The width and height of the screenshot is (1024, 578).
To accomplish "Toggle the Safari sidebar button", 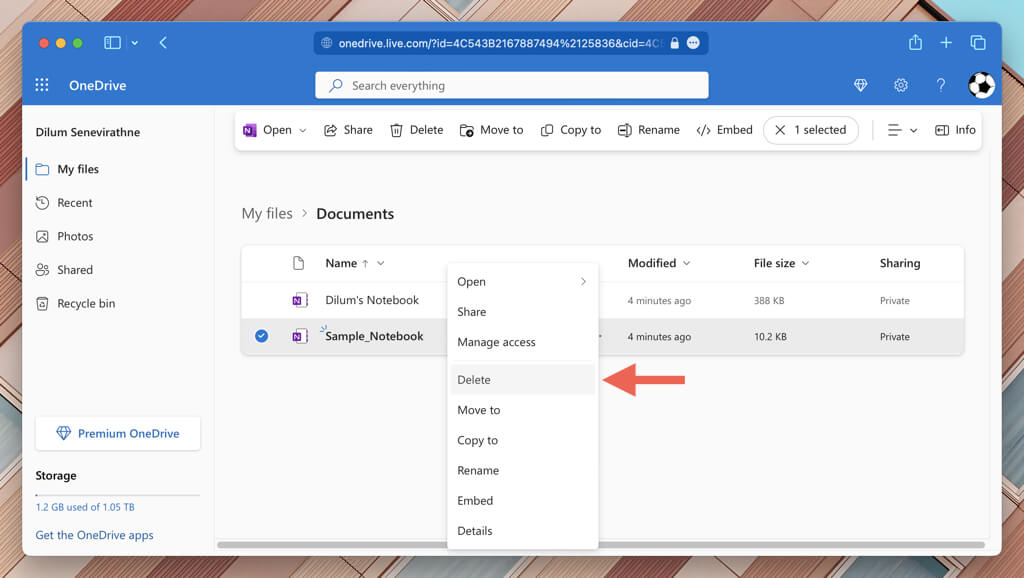I will pos(112,43).
